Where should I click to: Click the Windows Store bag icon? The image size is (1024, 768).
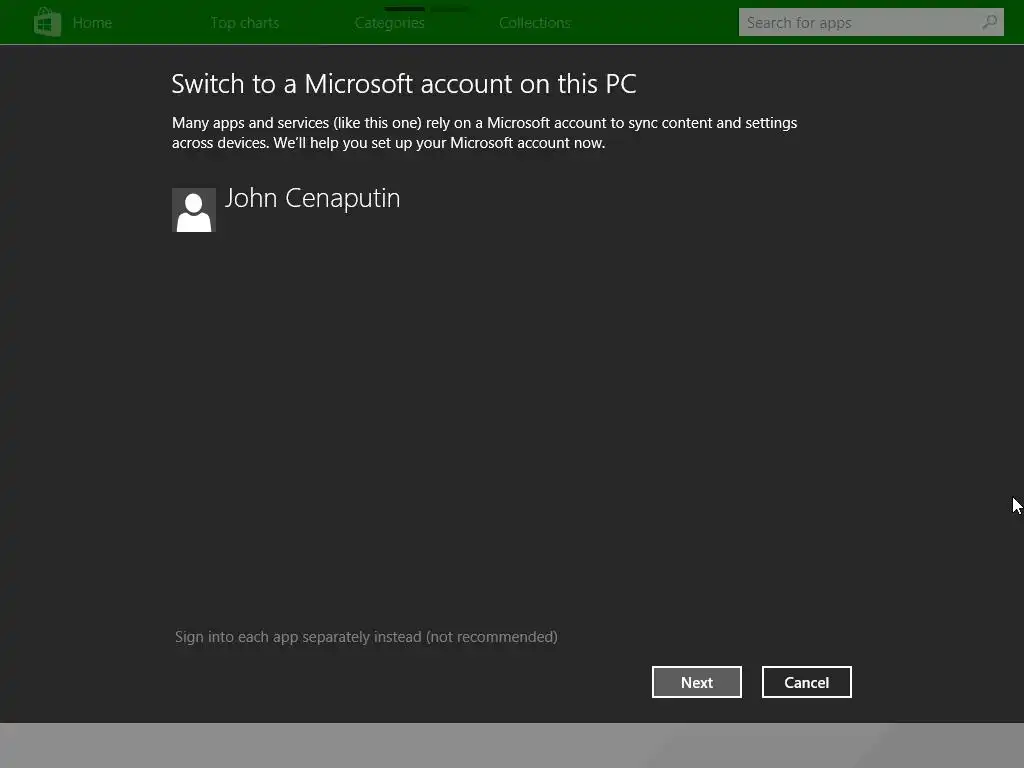[x=47, y=22]
